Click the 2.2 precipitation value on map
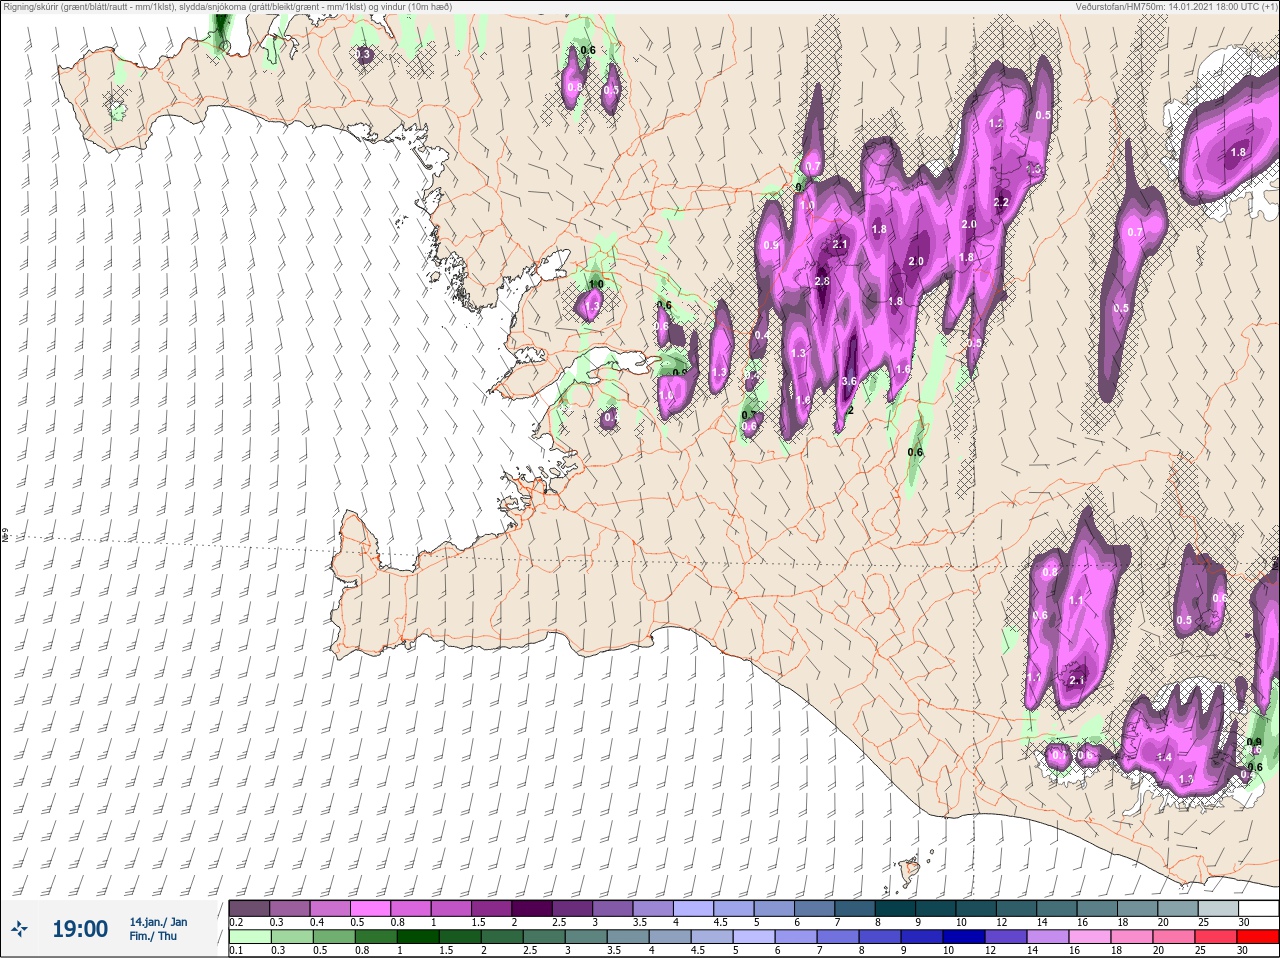The image size is (1280, 958). (1002, 203)
